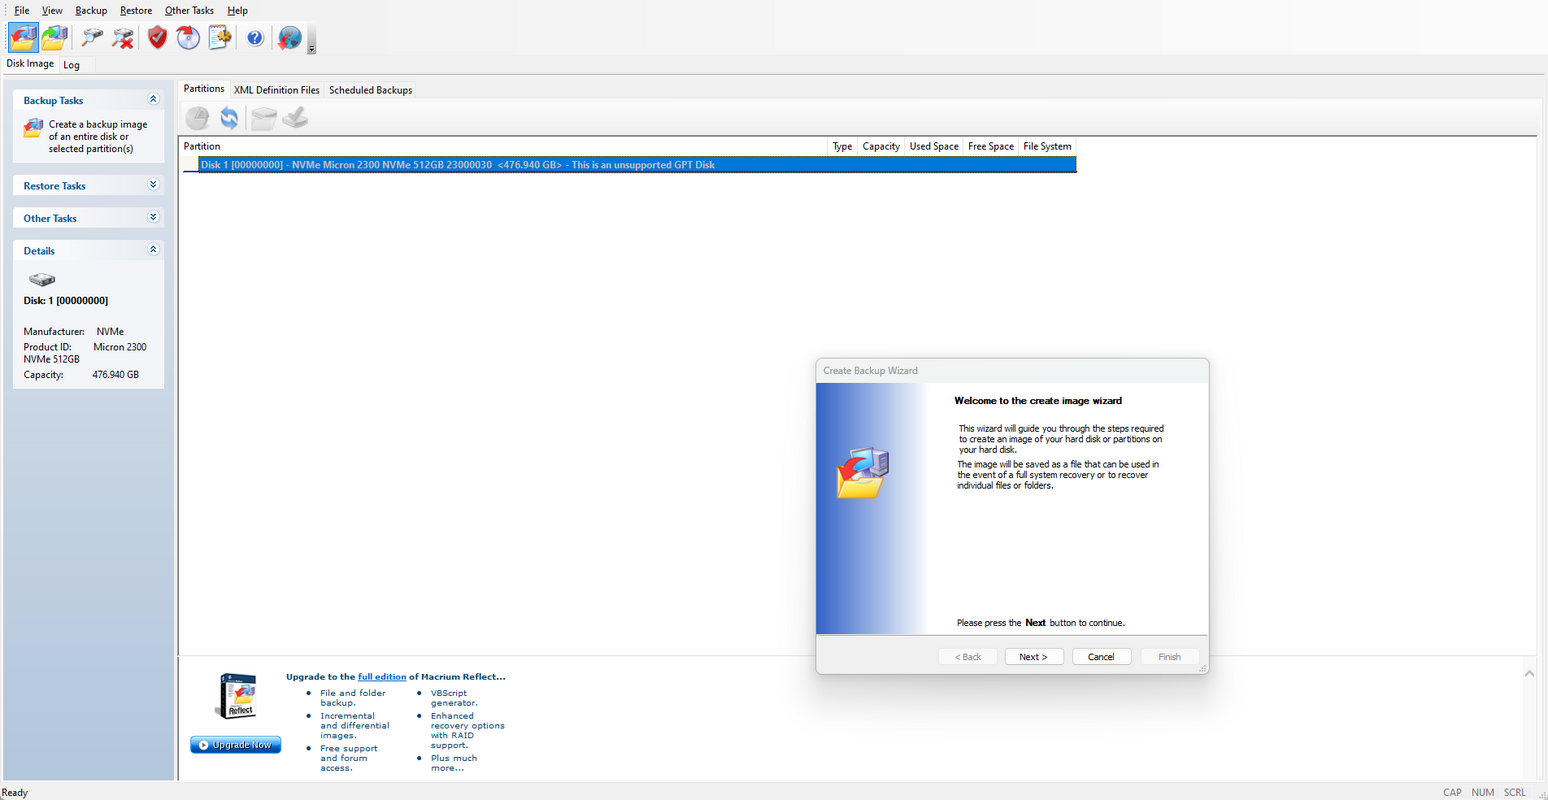Open Help with the blue question mark icon
The height and width of the screenshot is (800, 1548).
click(x=255, y=38)
